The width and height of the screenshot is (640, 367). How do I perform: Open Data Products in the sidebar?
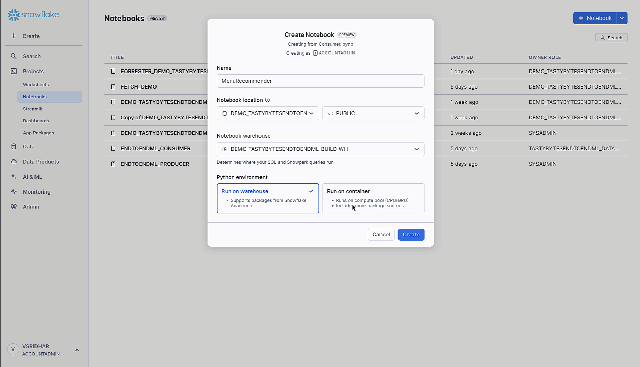coord(40,162)
